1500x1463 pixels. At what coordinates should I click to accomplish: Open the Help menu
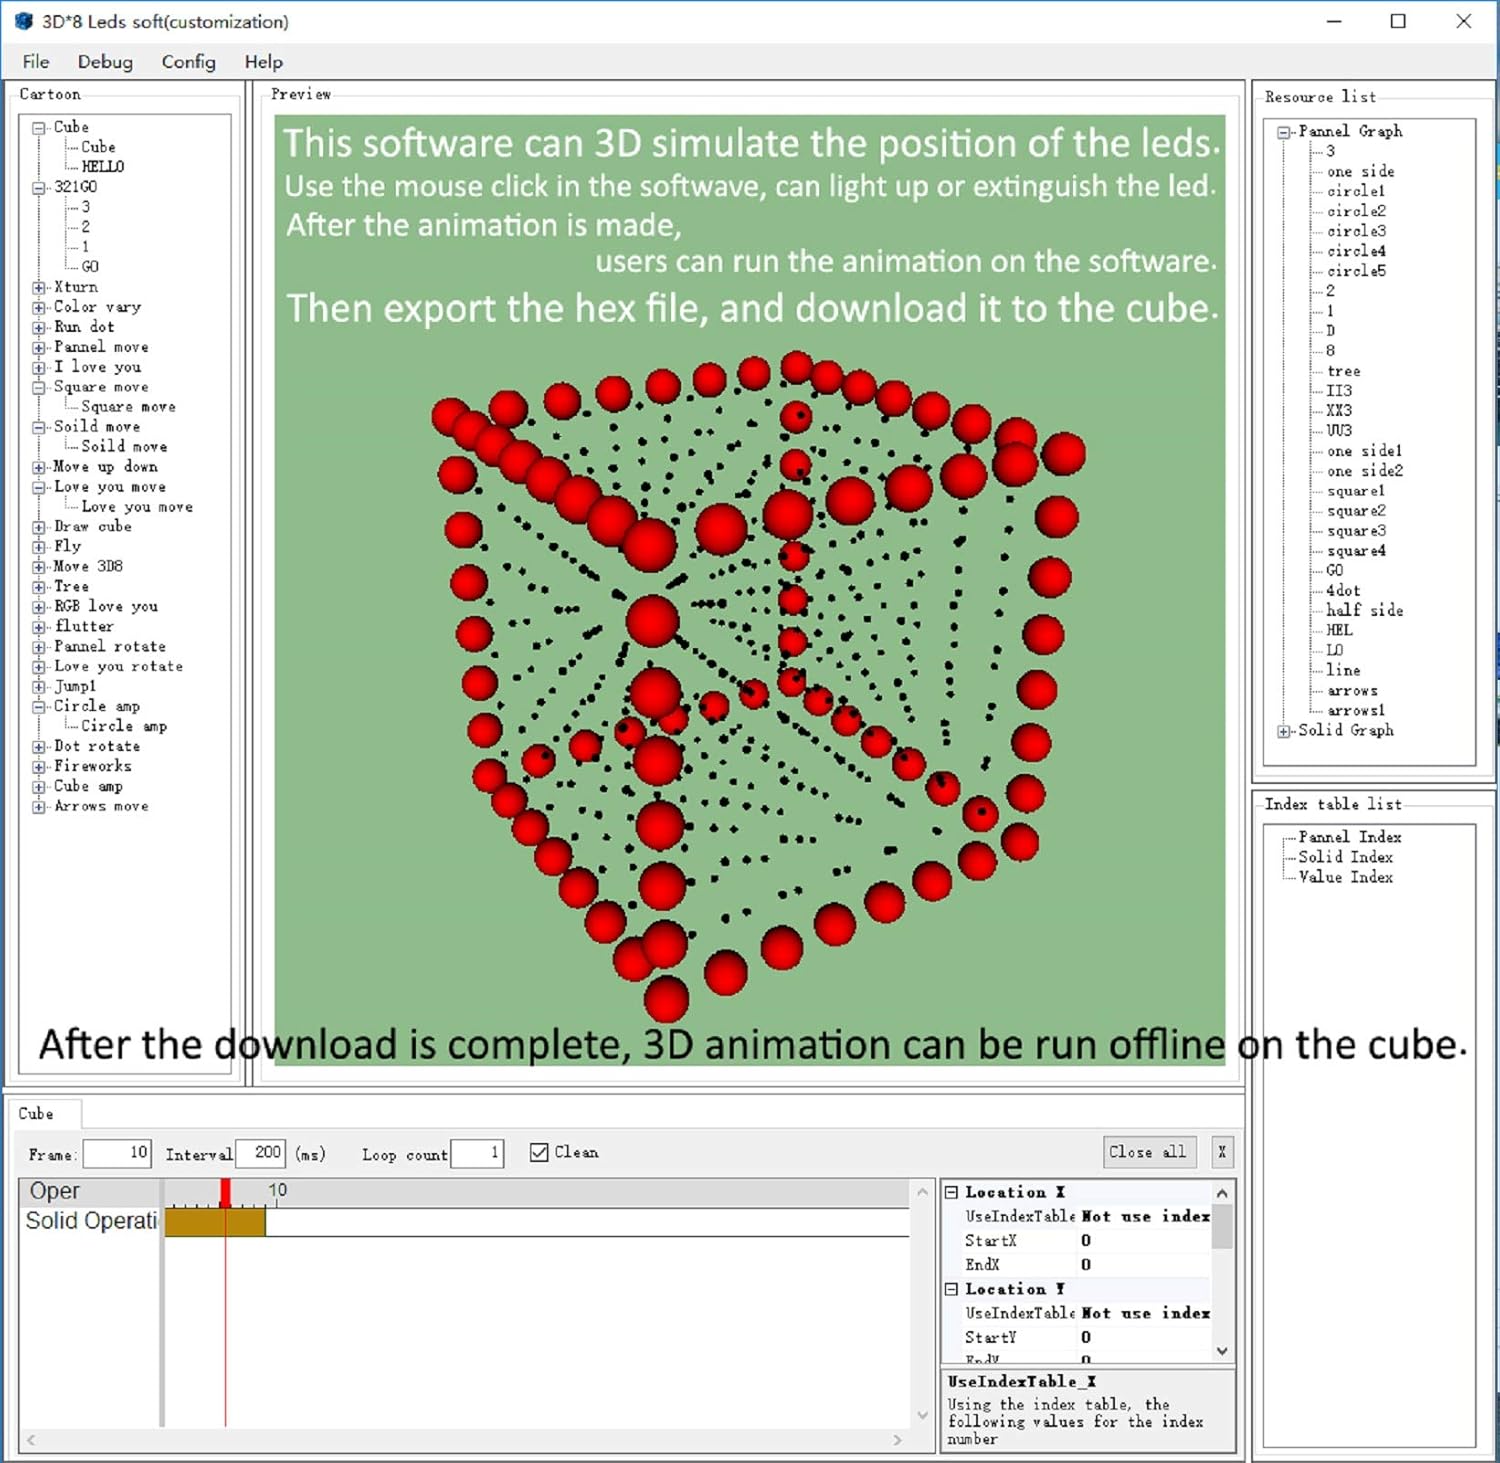point(263,61)
